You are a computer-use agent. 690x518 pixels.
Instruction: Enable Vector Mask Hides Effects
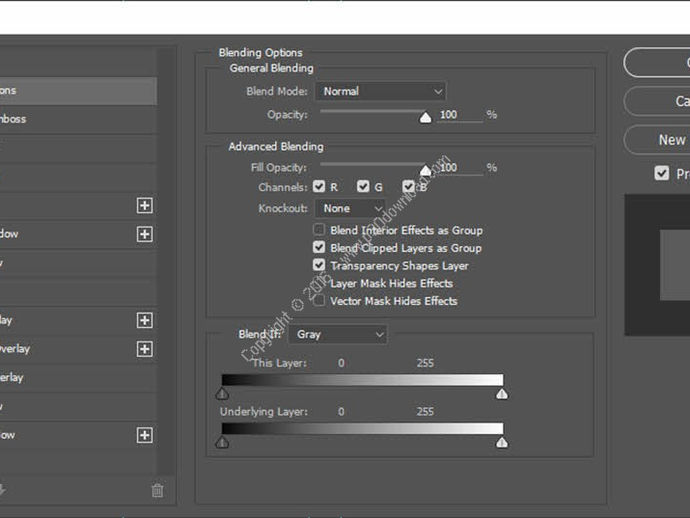319,301
